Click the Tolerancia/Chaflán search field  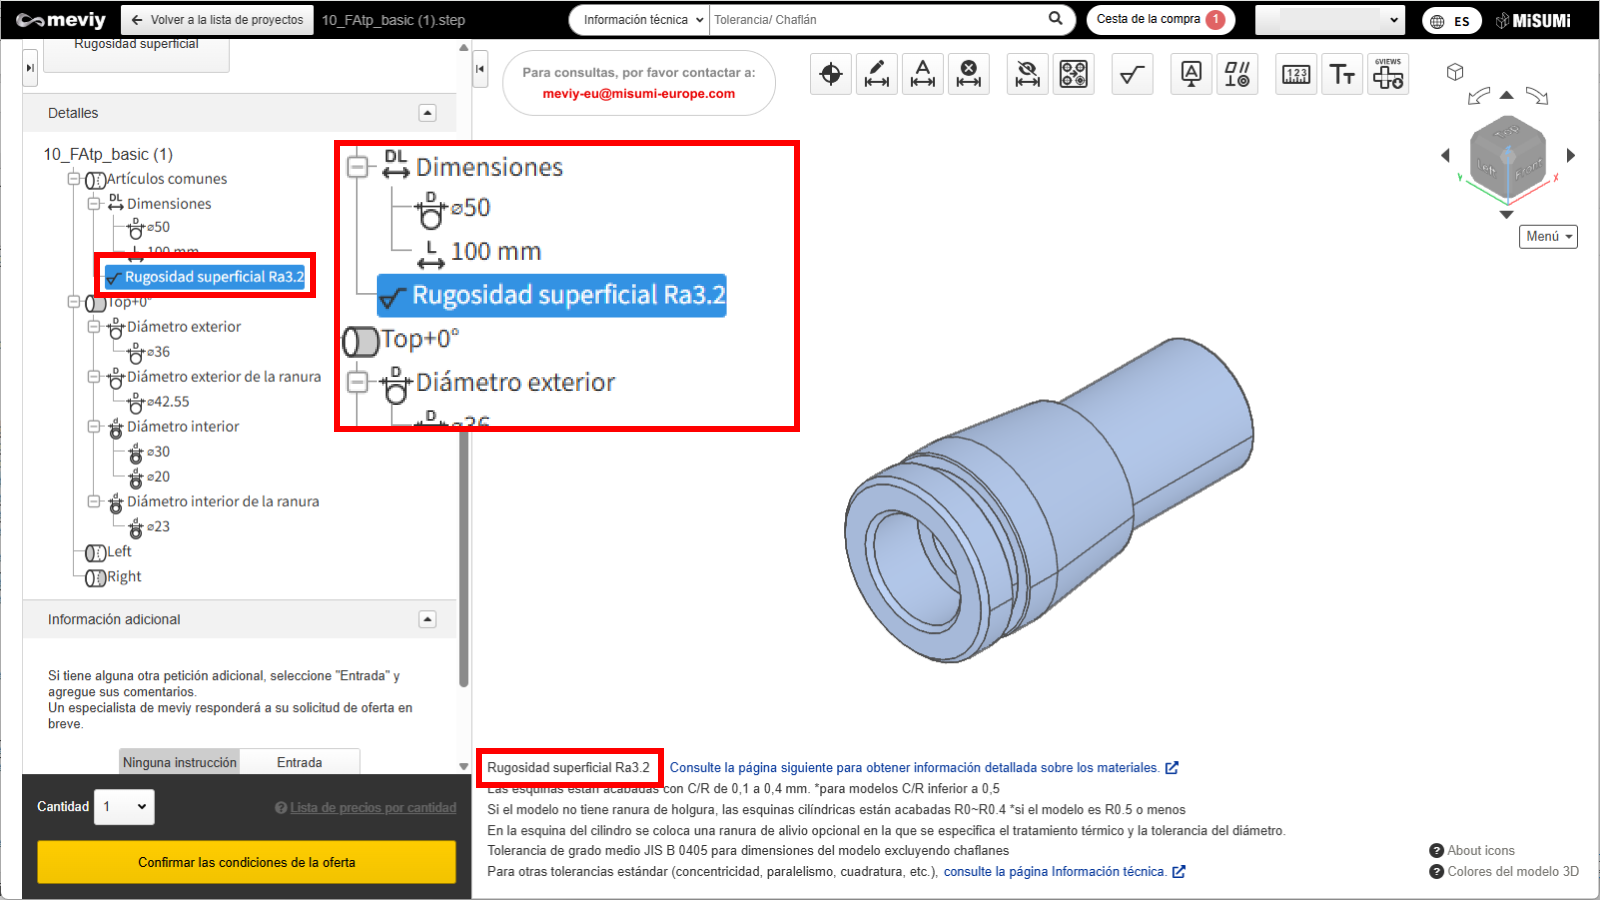coord(875,20)
